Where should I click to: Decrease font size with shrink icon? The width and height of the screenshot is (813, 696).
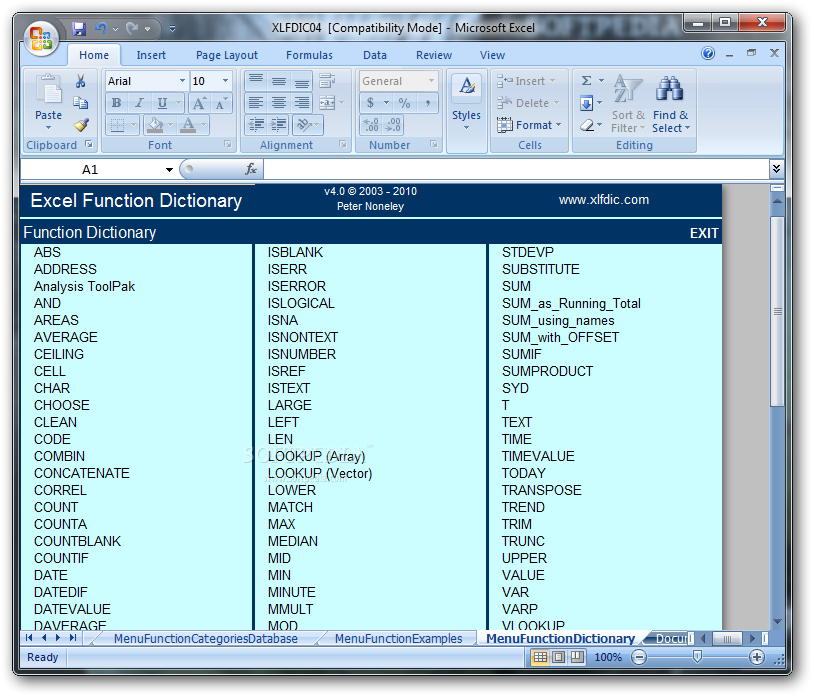pos(221,103)
